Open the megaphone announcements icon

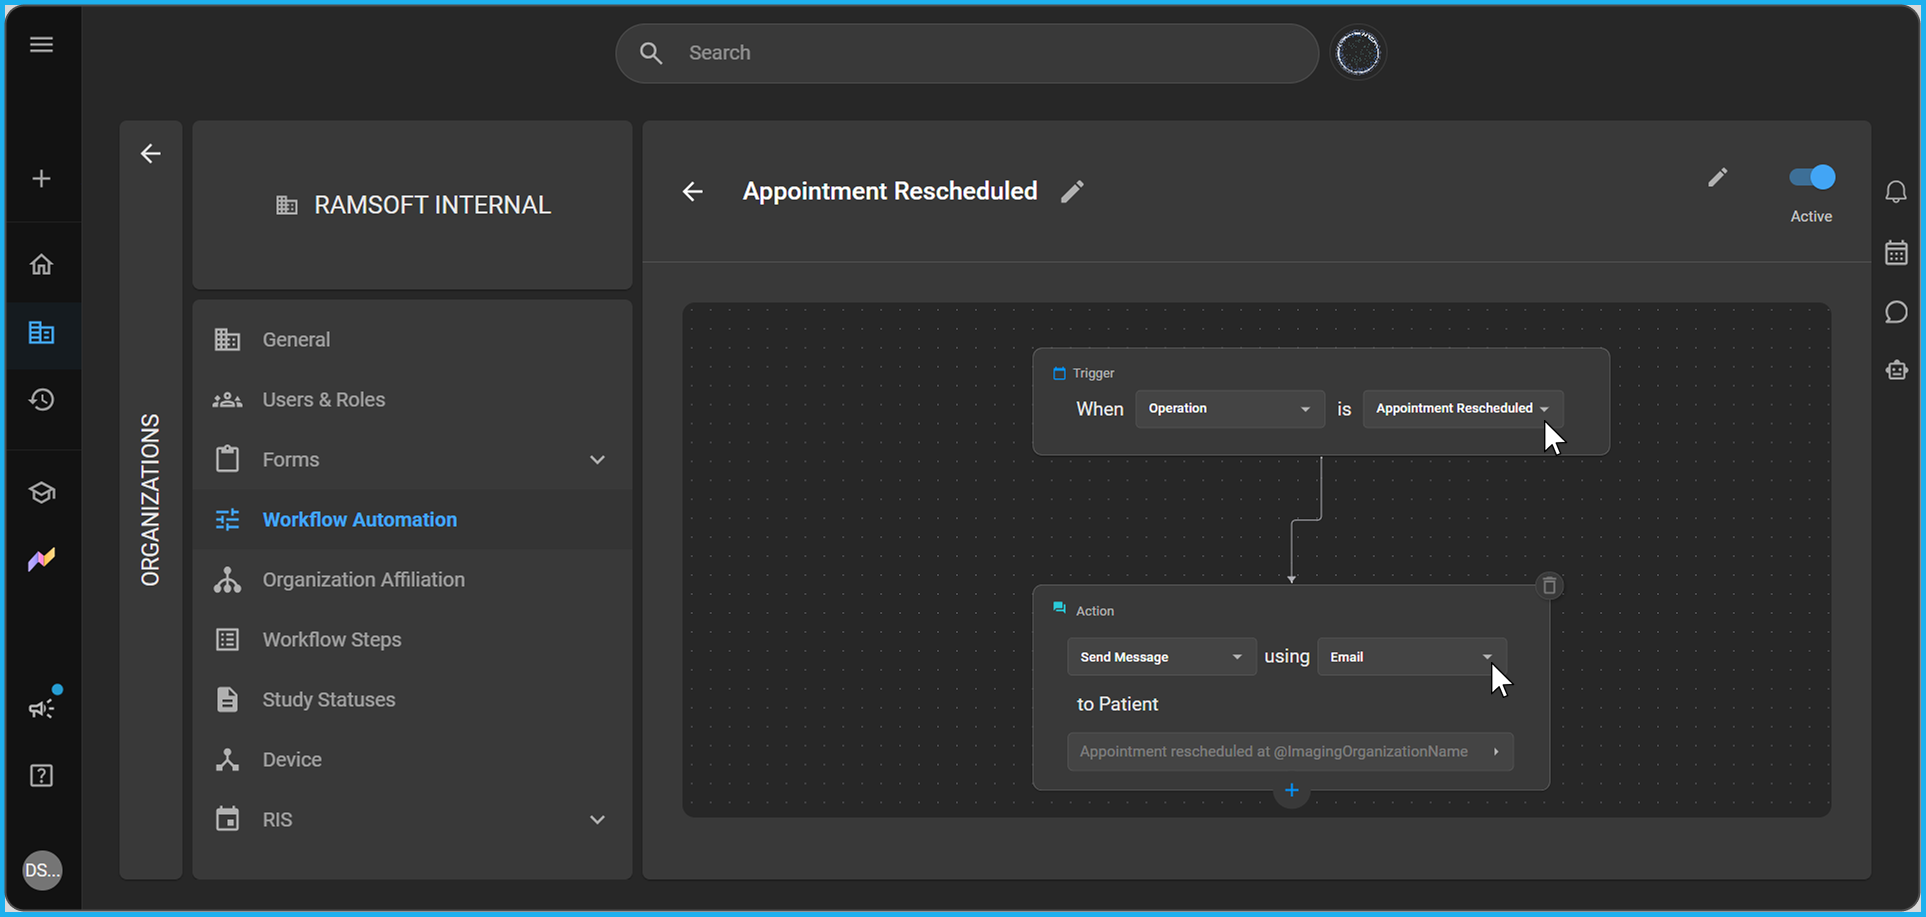click(41, 708)
